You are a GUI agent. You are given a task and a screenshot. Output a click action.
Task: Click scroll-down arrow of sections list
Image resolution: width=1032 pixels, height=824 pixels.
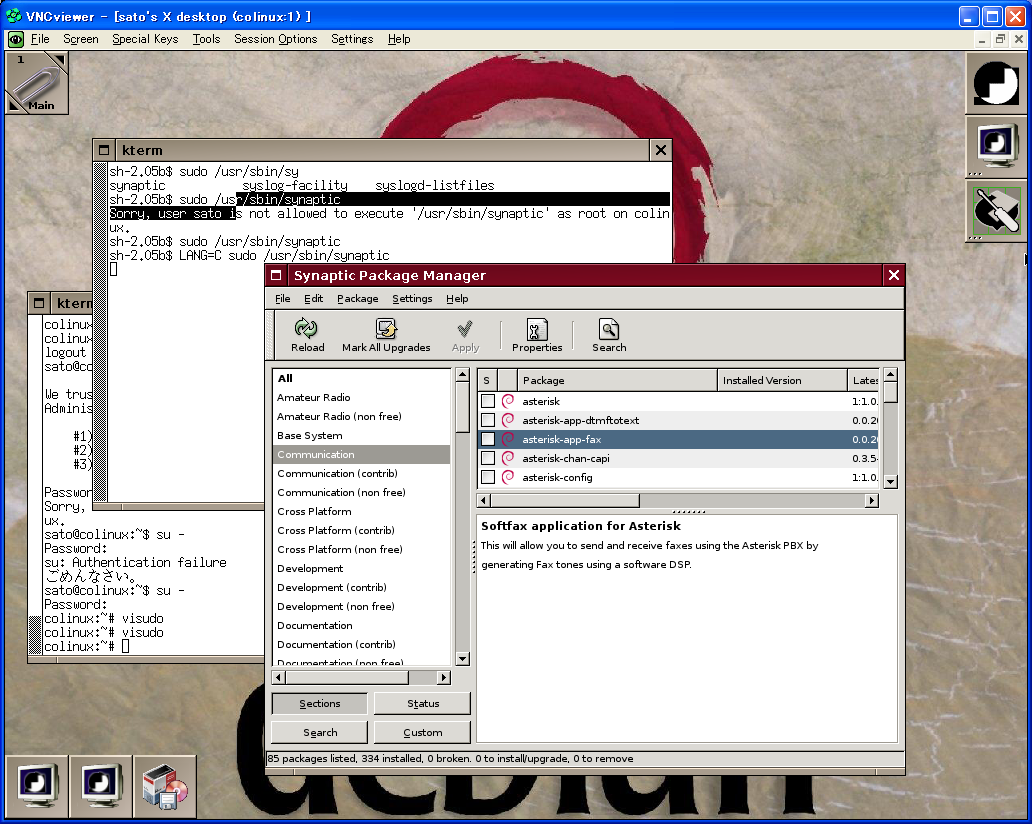click(462, 659)
